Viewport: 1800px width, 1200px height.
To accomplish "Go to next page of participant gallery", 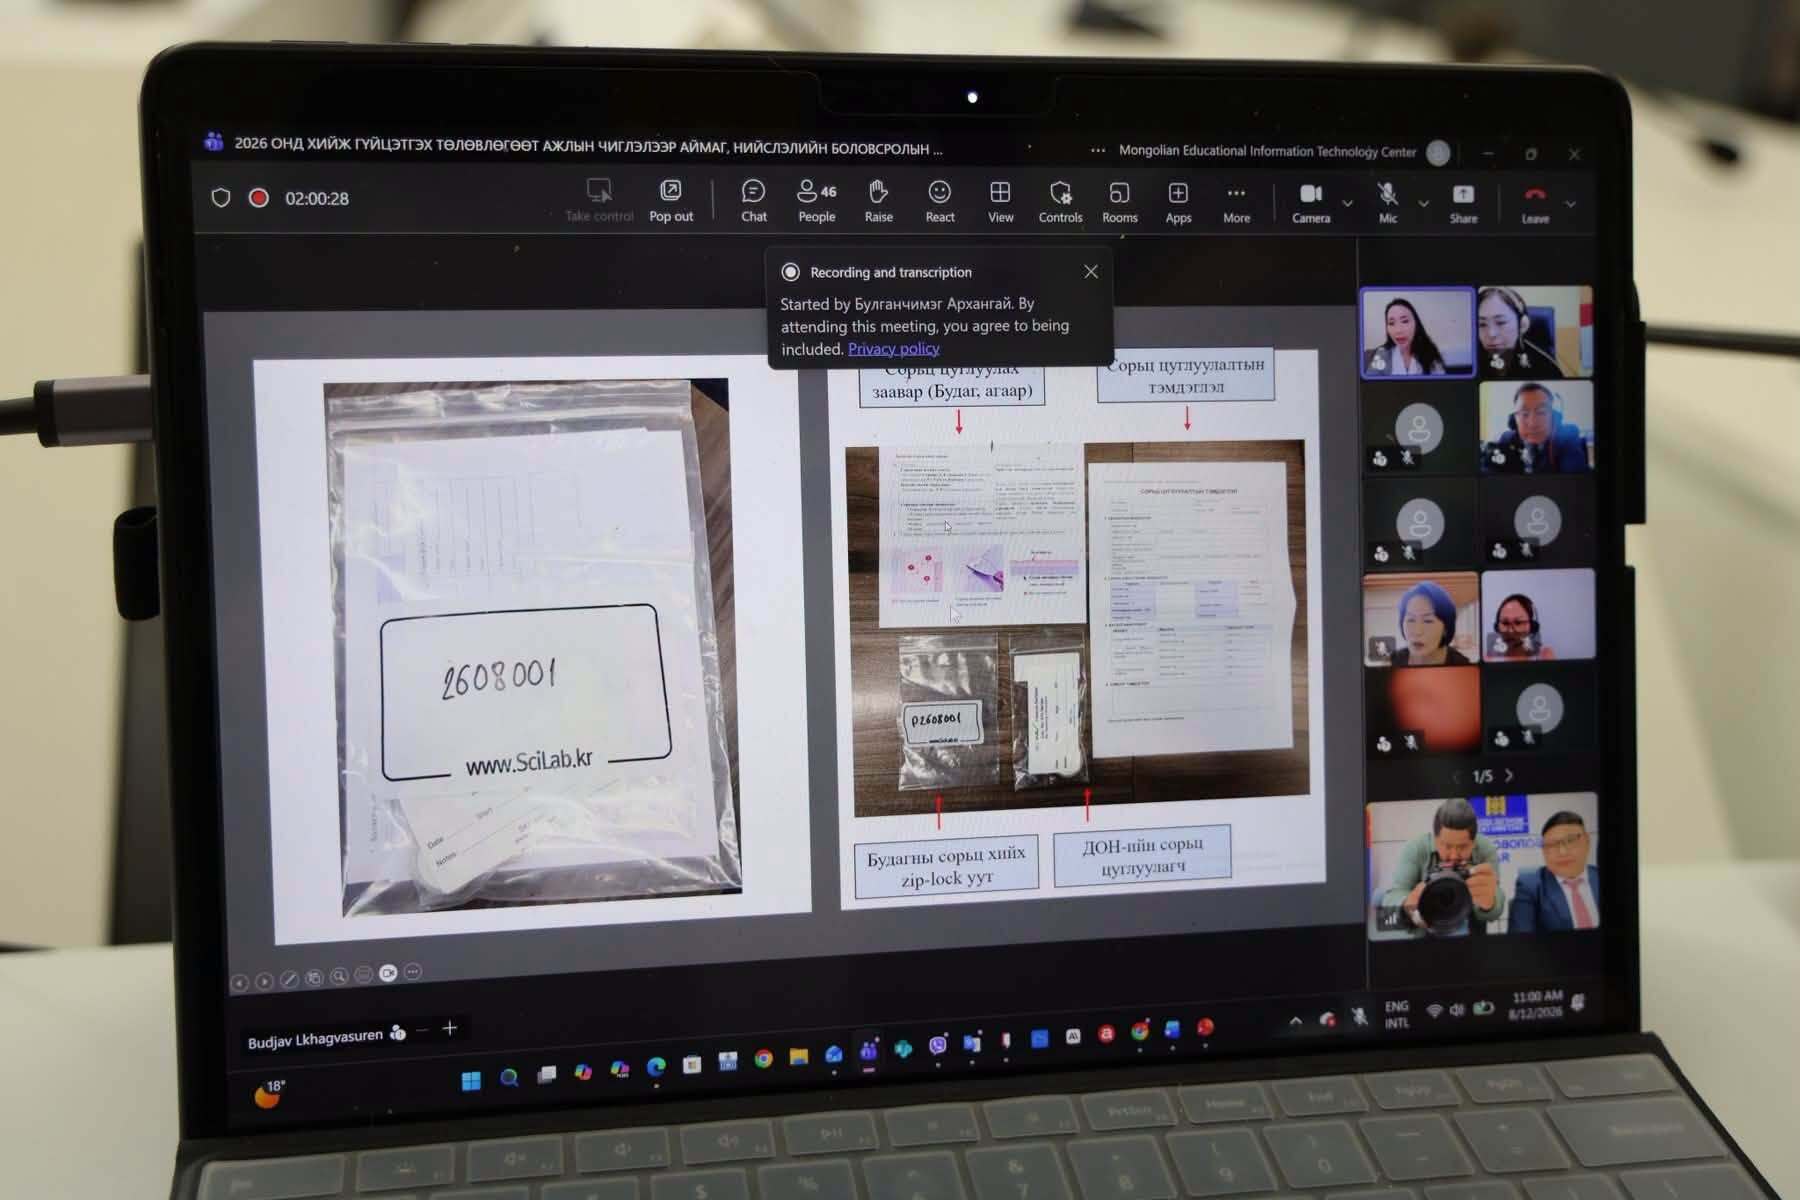I will point(1509,775).
